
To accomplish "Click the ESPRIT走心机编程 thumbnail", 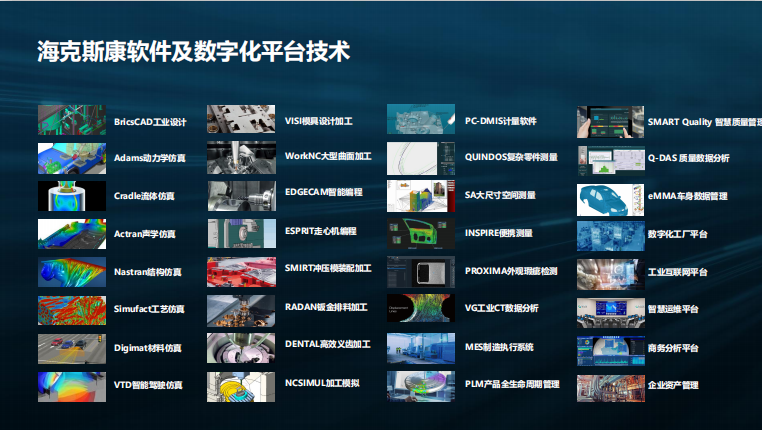I will [242, 233].
